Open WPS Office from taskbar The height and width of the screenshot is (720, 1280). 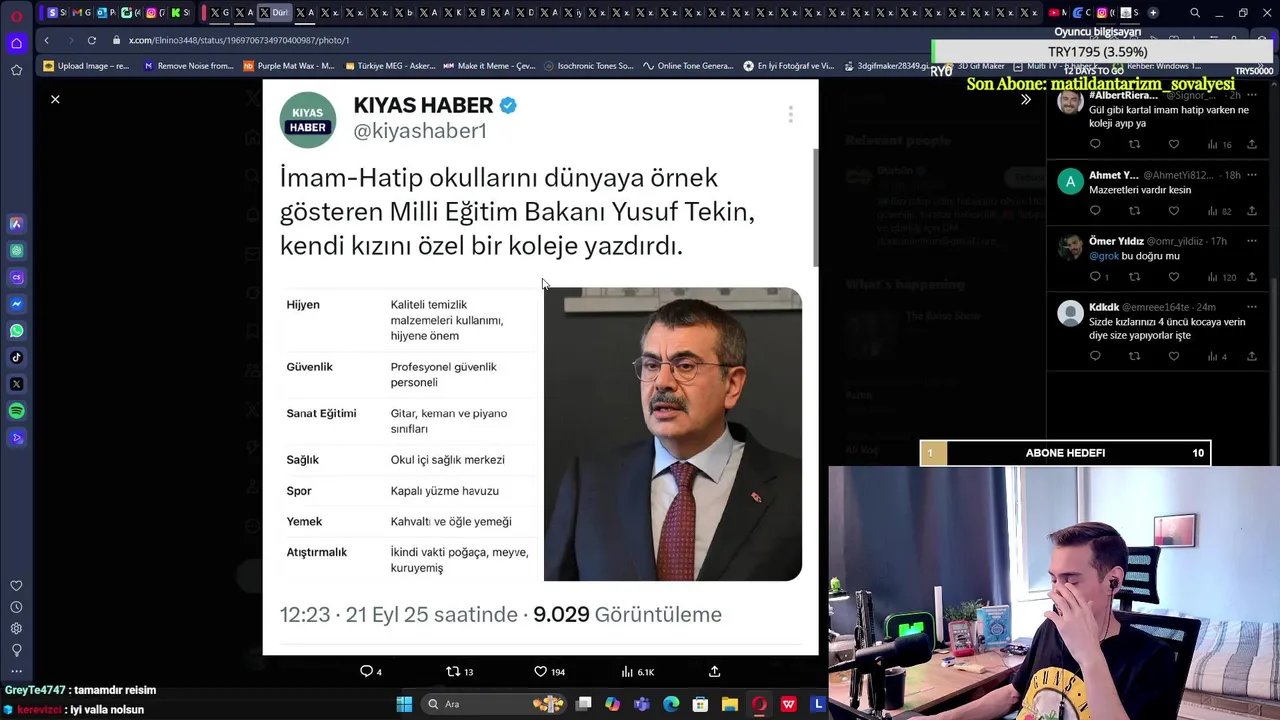point(789,704)
